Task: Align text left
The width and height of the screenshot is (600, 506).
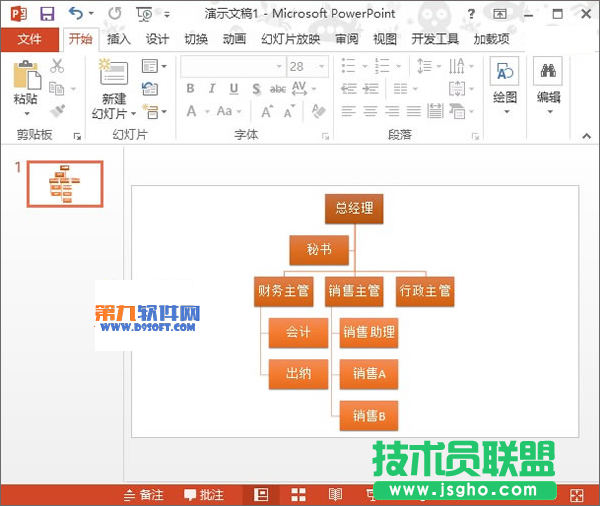Action: pyautogui.click(x=349, y=111)
